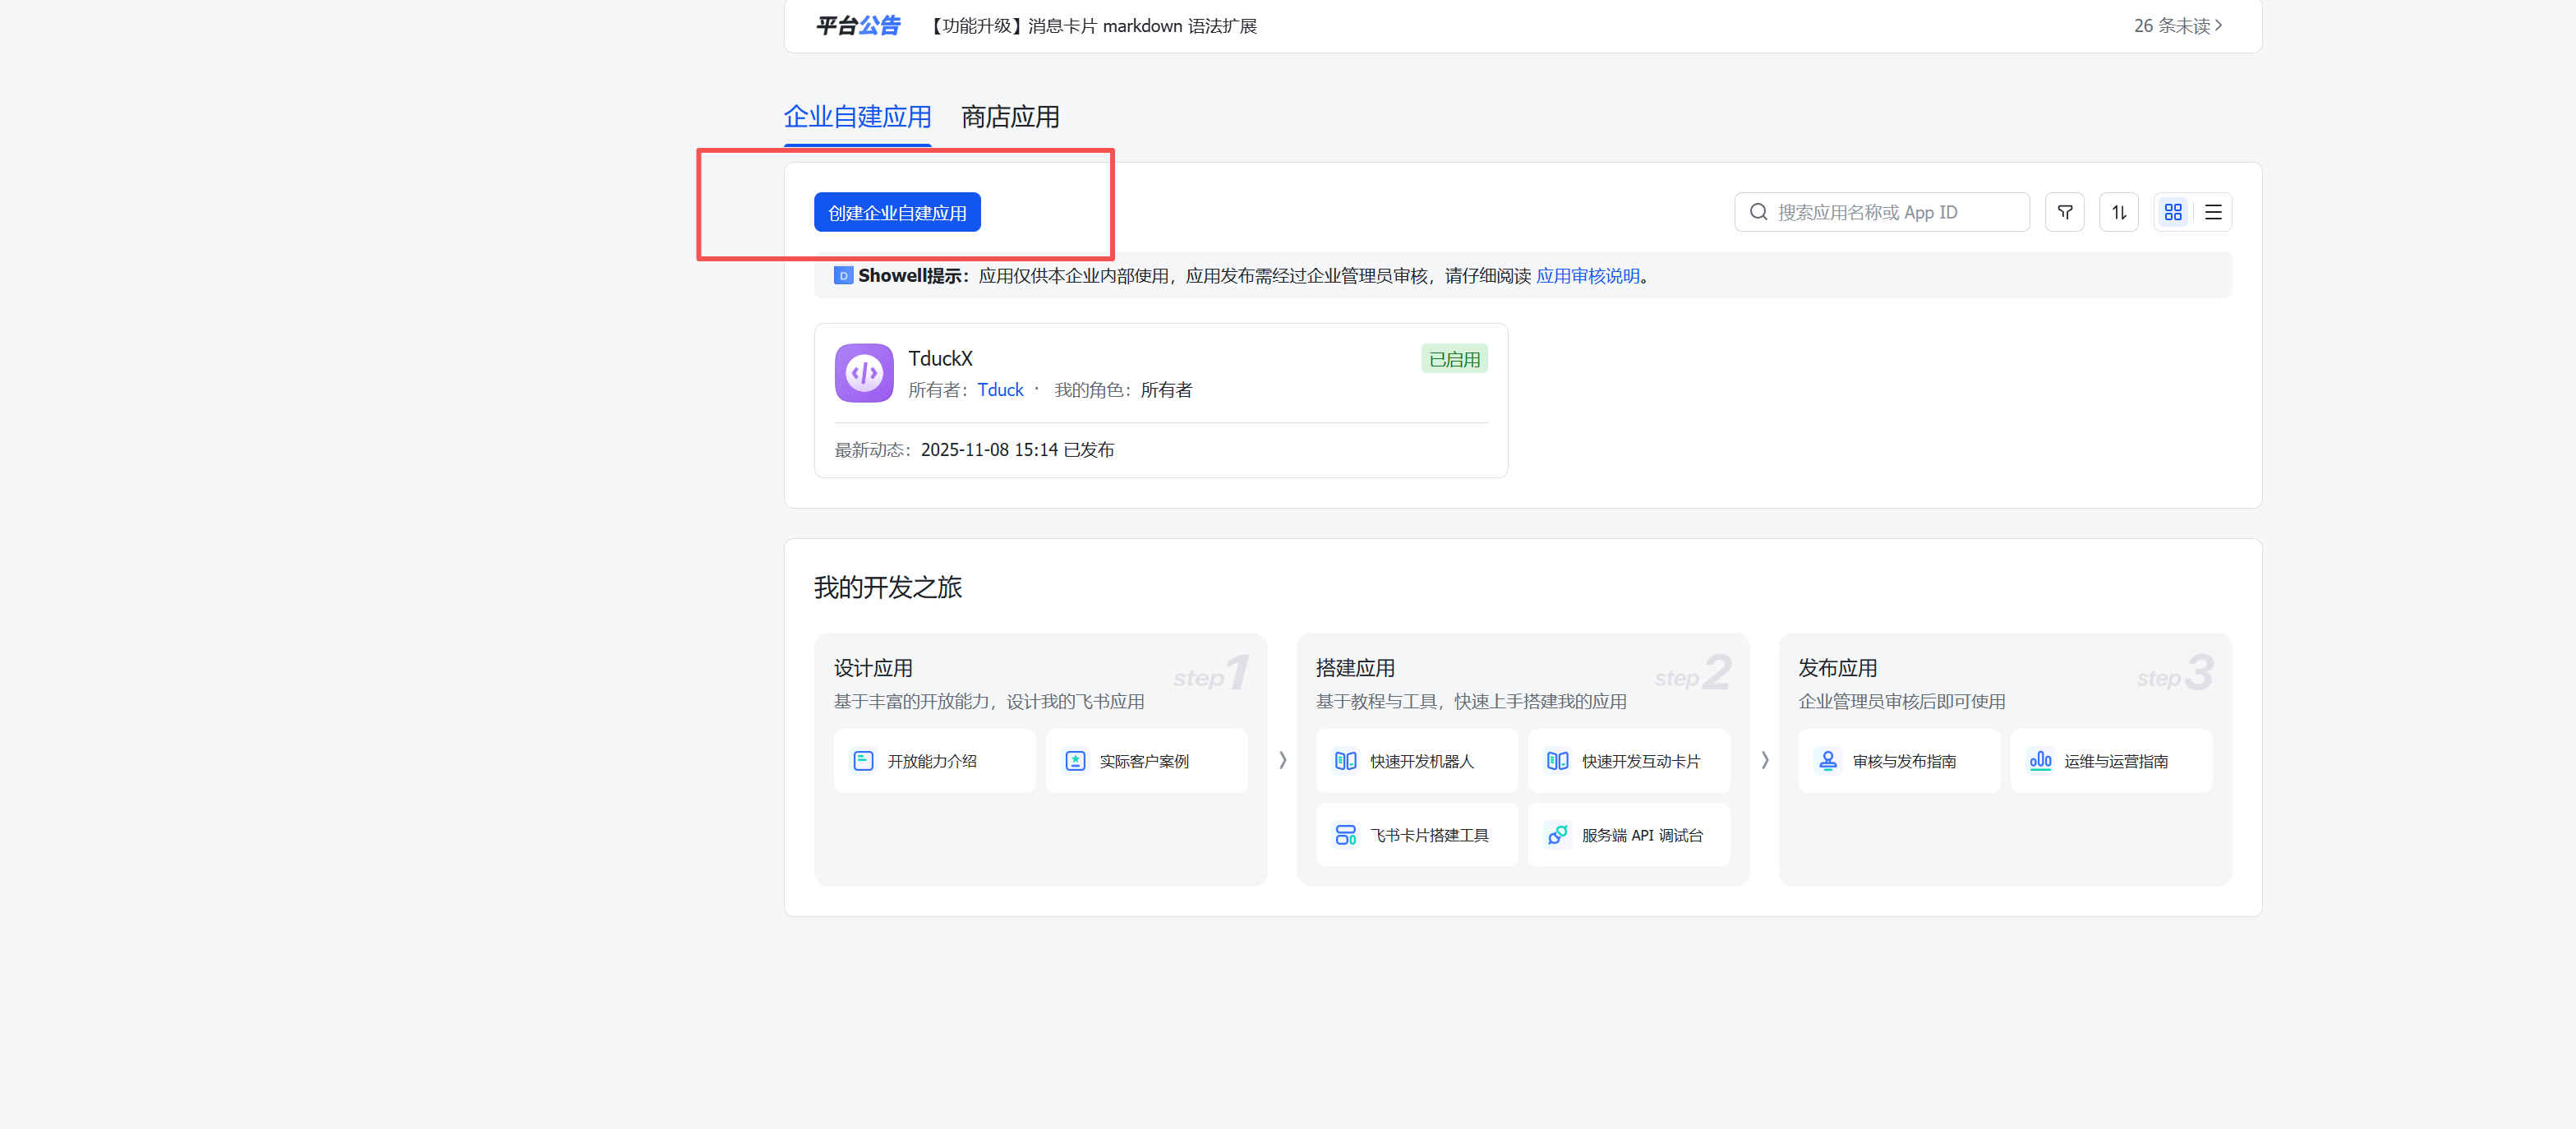Open 服务端 API 调试台
Screen dimensions: 2576x1129
coord(1628,835)
